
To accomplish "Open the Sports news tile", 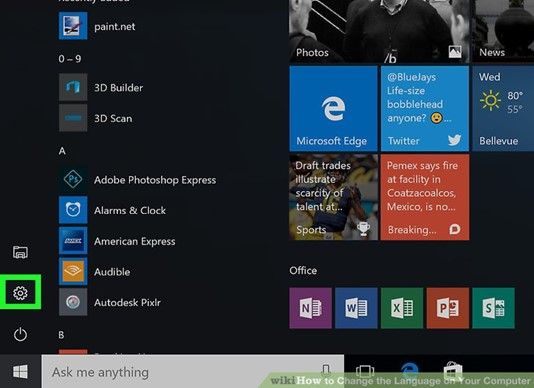I will tap(333, 197).
